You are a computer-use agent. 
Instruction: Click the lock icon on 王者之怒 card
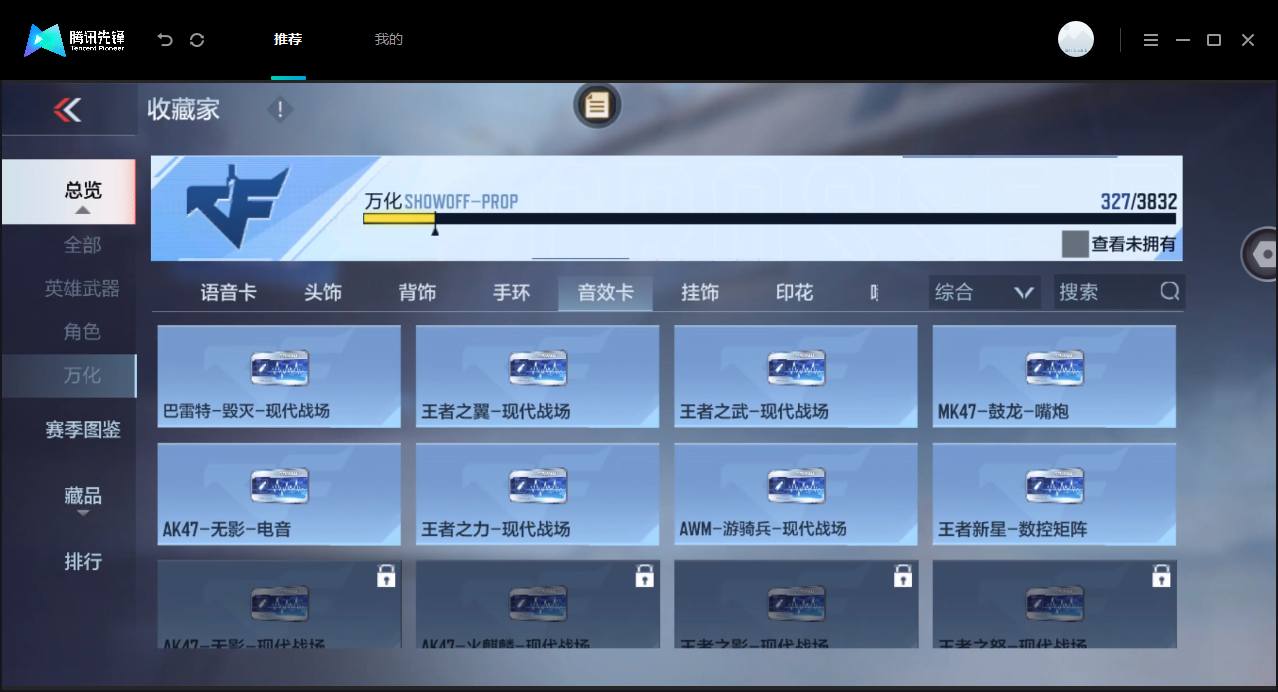pos(1161,576)
